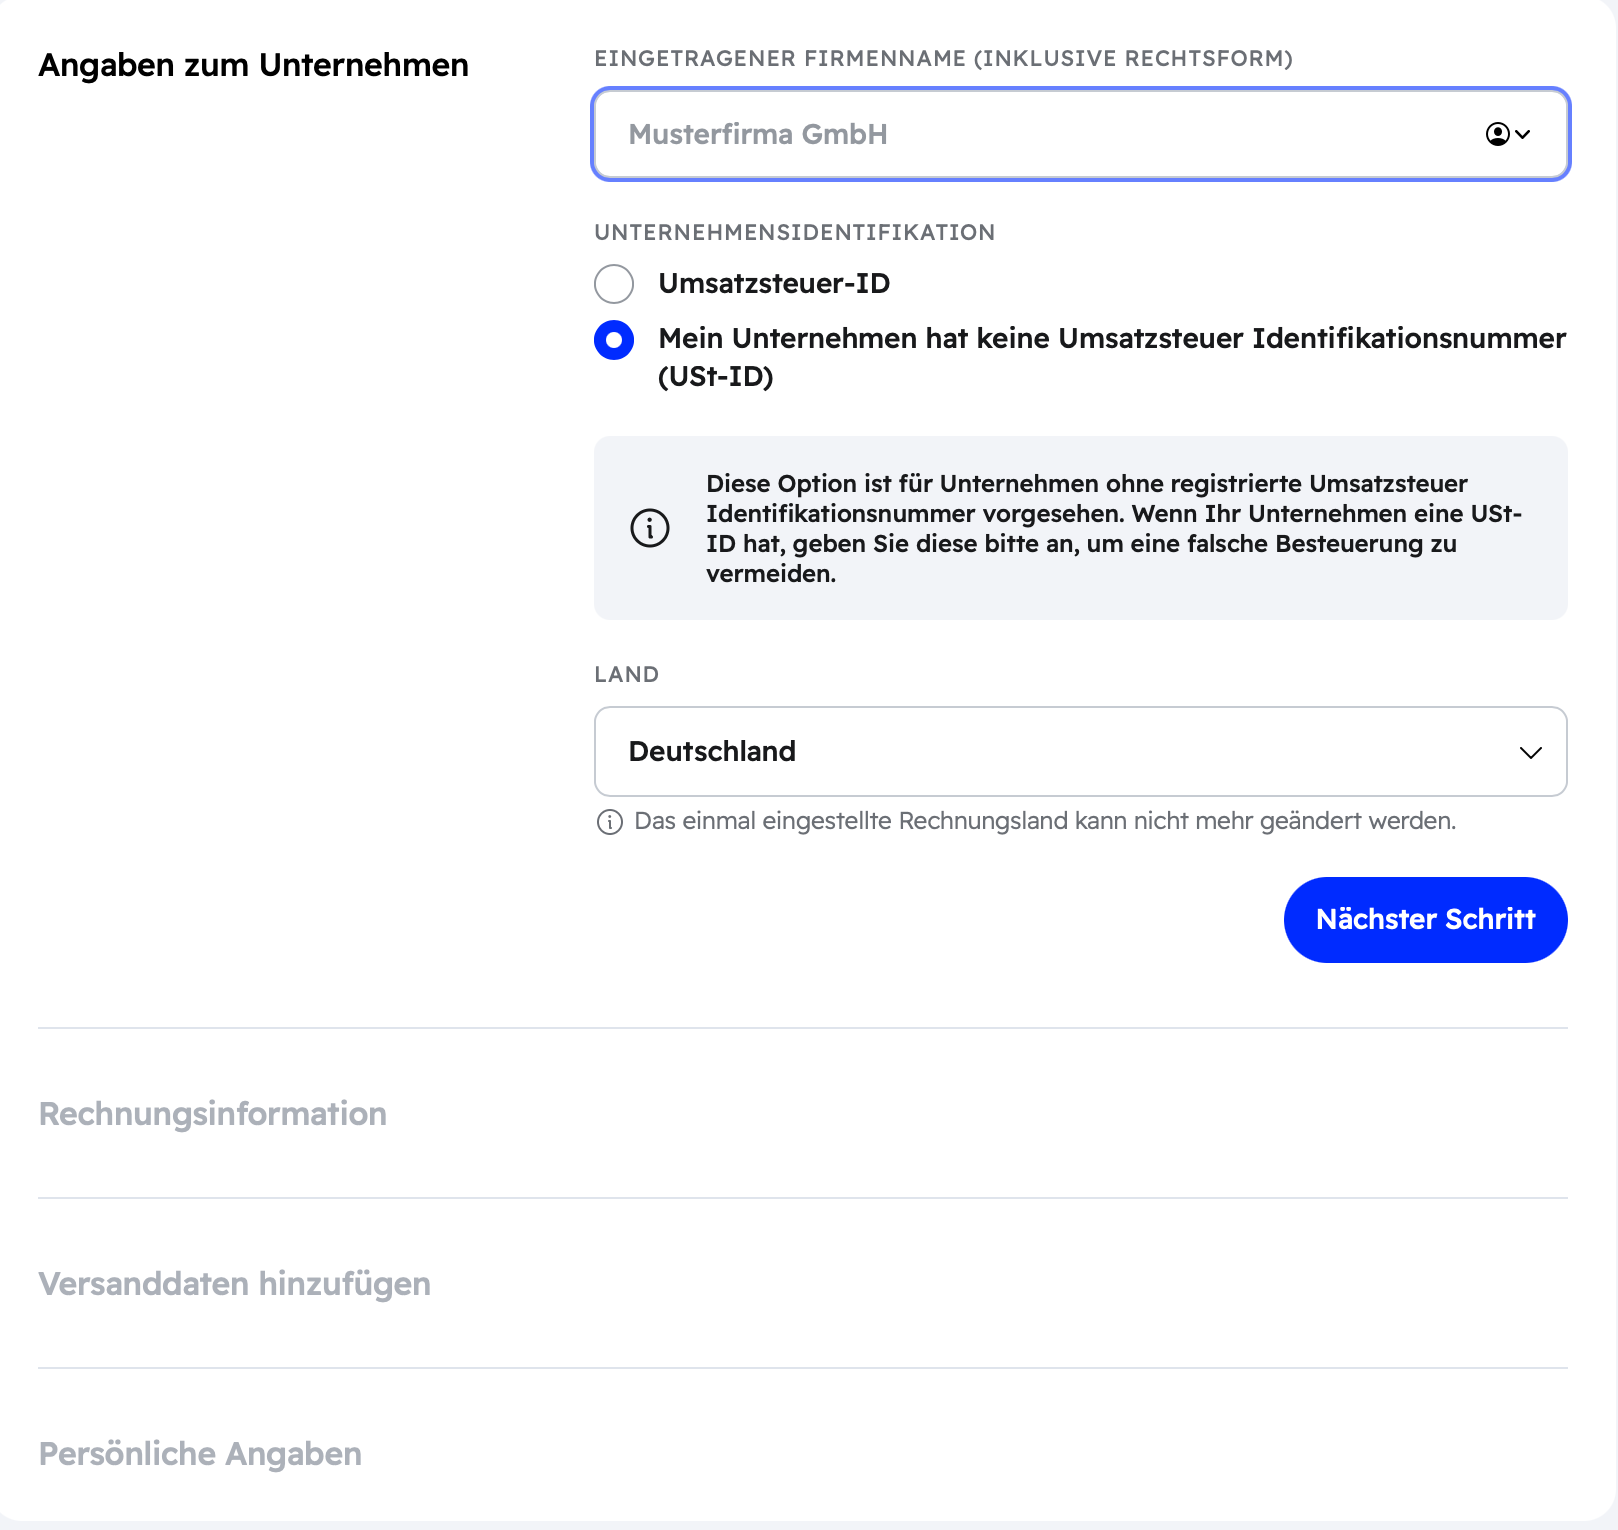1618x1530 pixels.
Task: Click the 'Unternehmensidentifikation' group label
Action: [x=795, y=233]
